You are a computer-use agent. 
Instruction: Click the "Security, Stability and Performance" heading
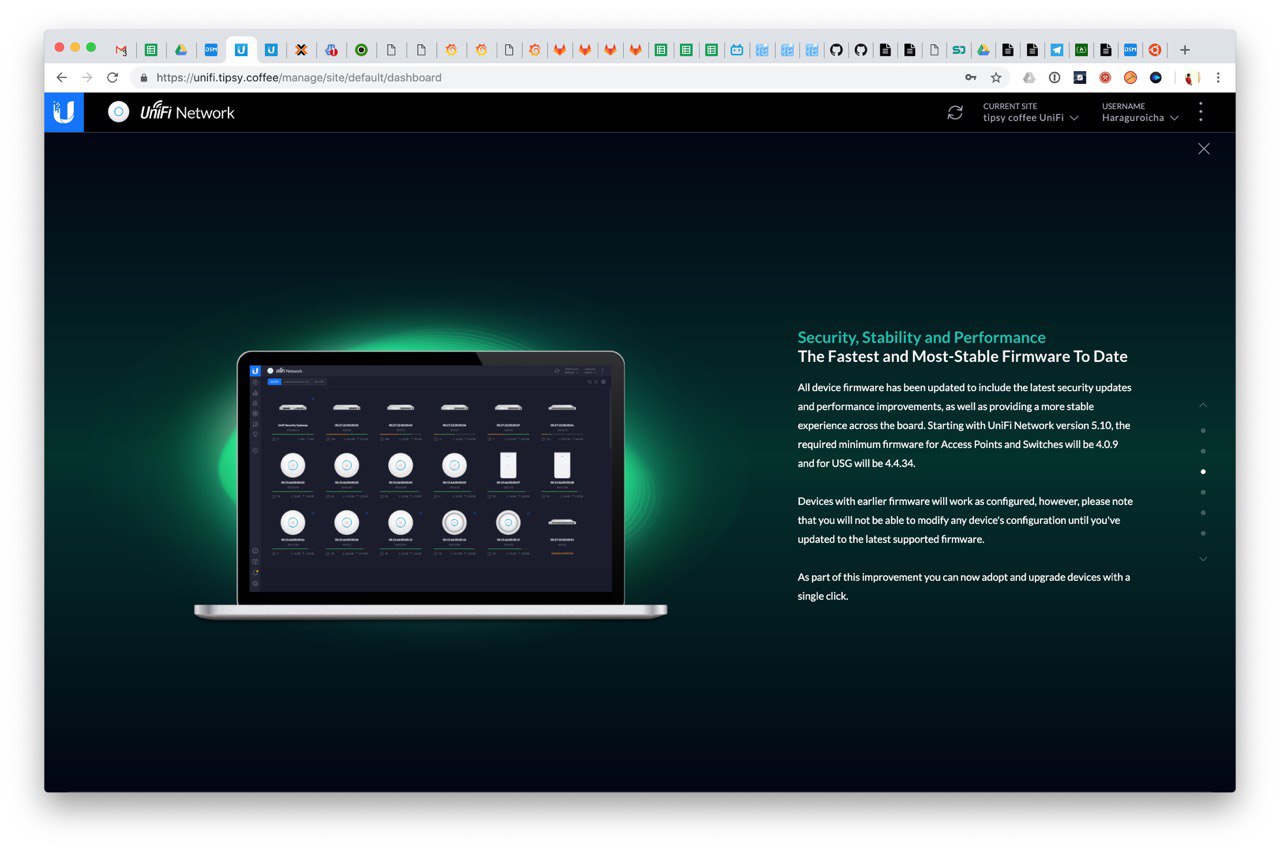(921, 337)
